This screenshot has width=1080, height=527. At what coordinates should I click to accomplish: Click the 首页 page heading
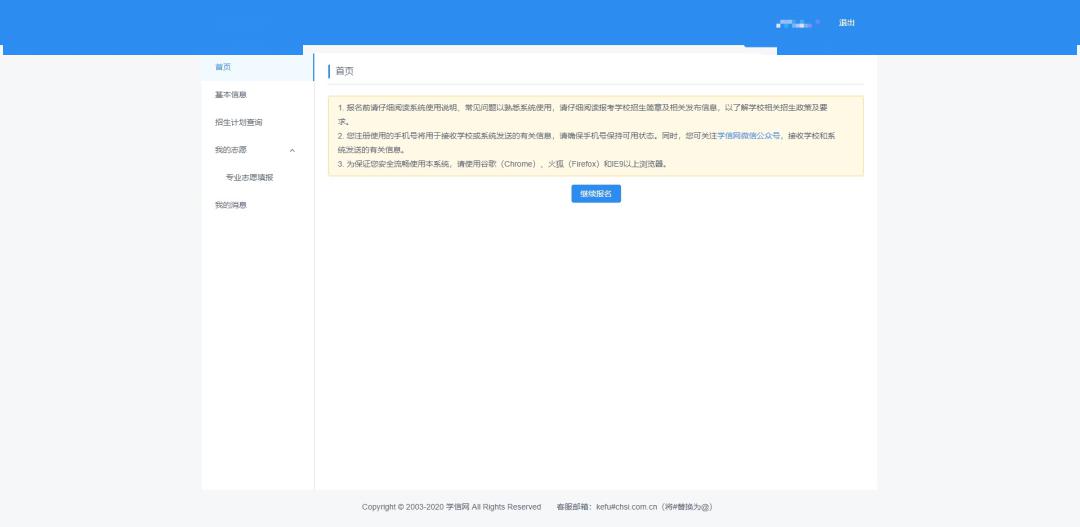click(344, 71)
